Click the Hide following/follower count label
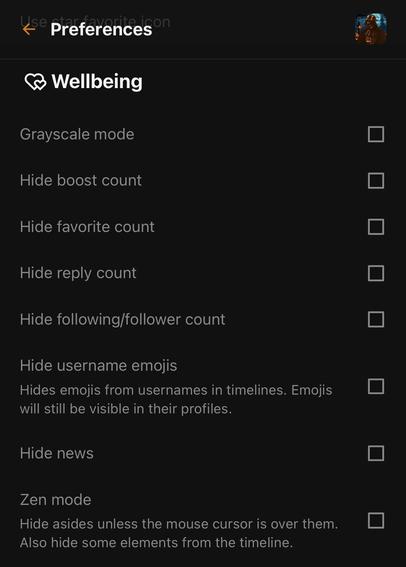The image size is (406, 567). 123,320
